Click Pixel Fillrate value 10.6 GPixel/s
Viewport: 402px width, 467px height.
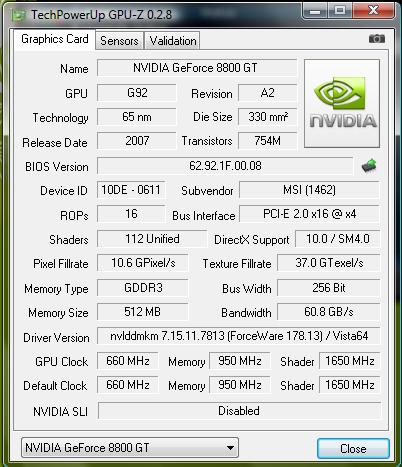pyautogui.click(x=143, y=263)
